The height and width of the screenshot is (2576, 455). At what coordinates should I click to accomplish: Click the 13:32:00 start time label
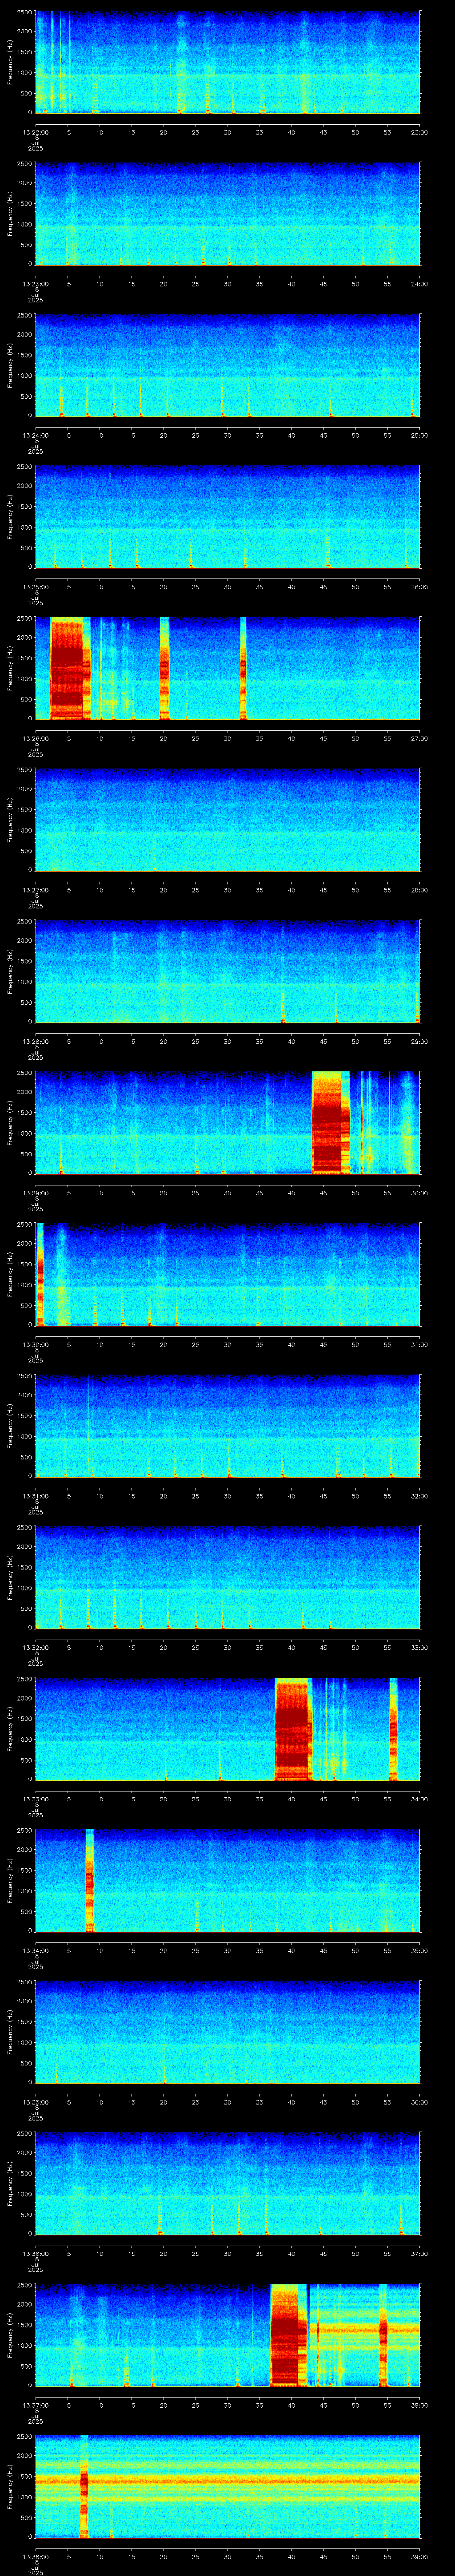click(36, 1647)
